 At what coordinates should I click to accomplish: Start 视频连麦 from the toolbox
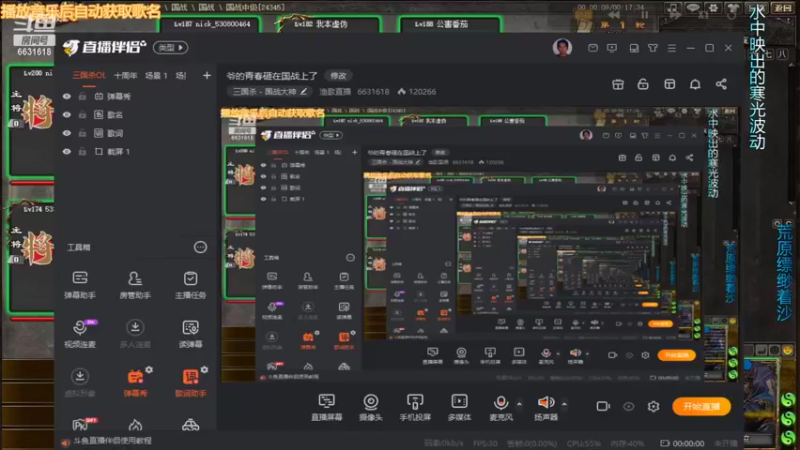[x=80, y=334]
